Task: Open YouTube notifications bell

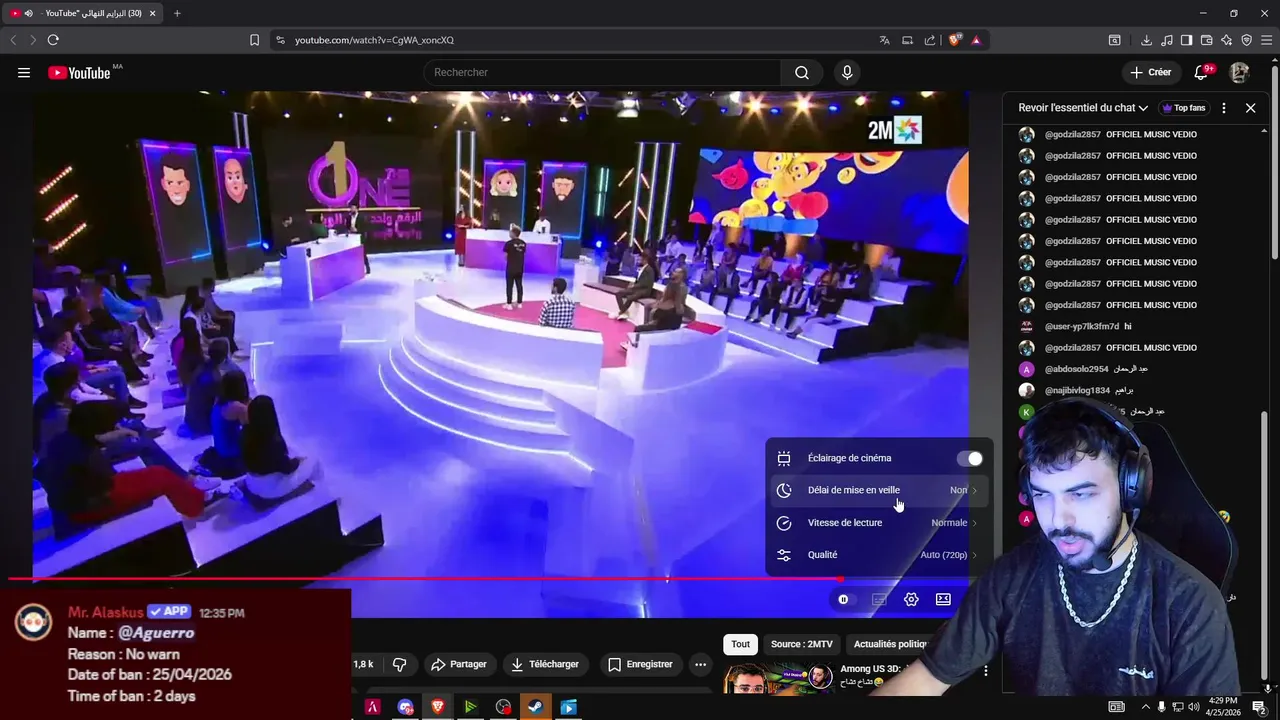Action: click(x=1203, y=72)
